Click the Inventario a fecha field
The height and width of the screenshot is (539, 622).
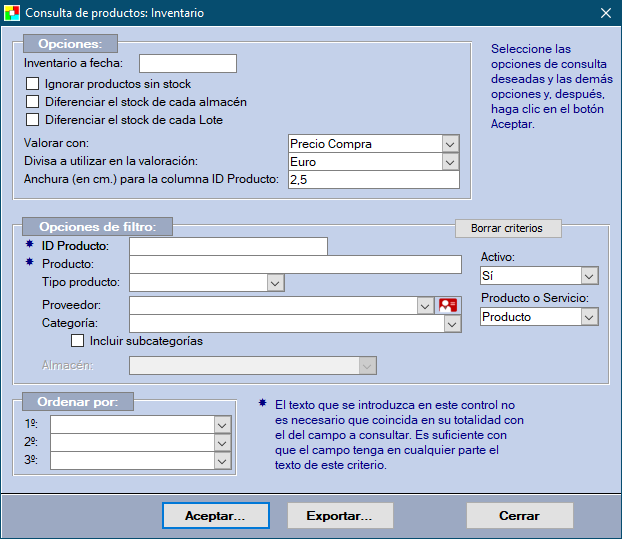point(187,64)
